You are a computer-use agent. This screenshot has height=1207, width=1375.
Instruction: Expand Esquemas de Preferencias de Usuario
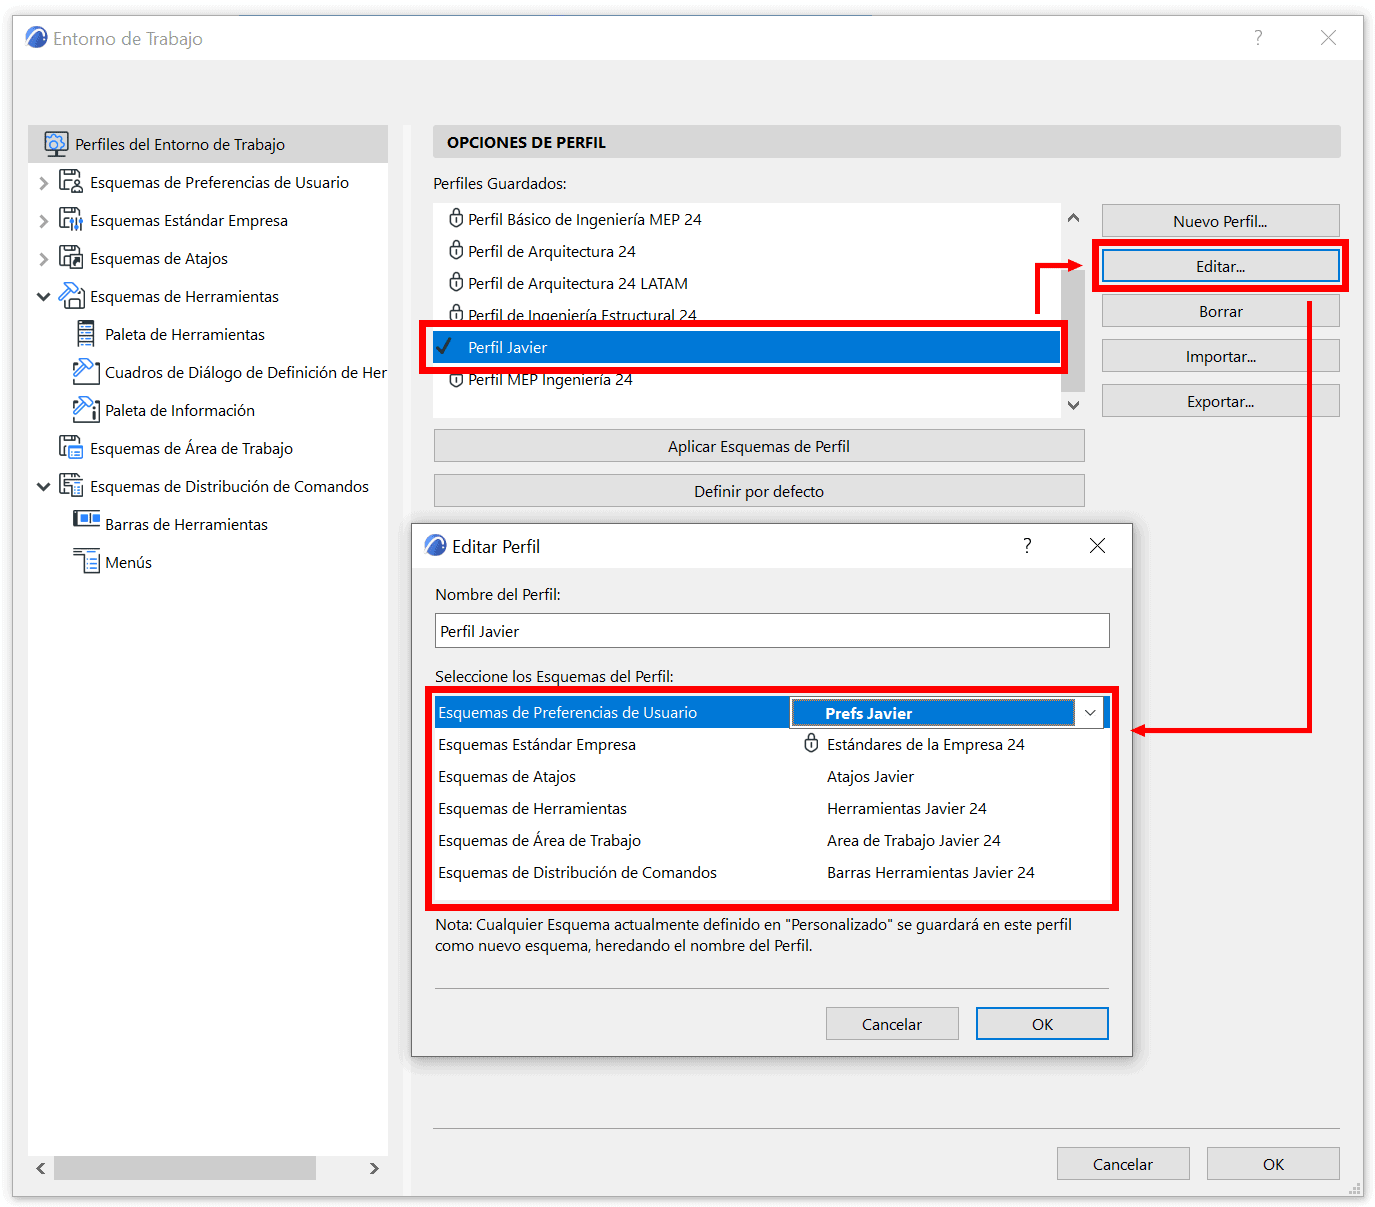click(x=43, y=182)
